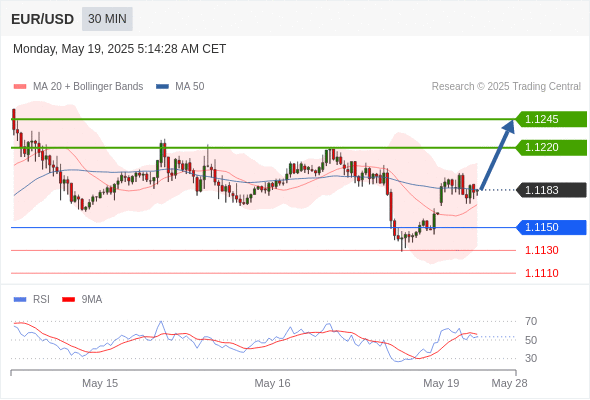Screen dimensions: 590x400
Task: Click the green 1.1220 resistance price tag
Action: pyautogui.click(x=551, y=147)
